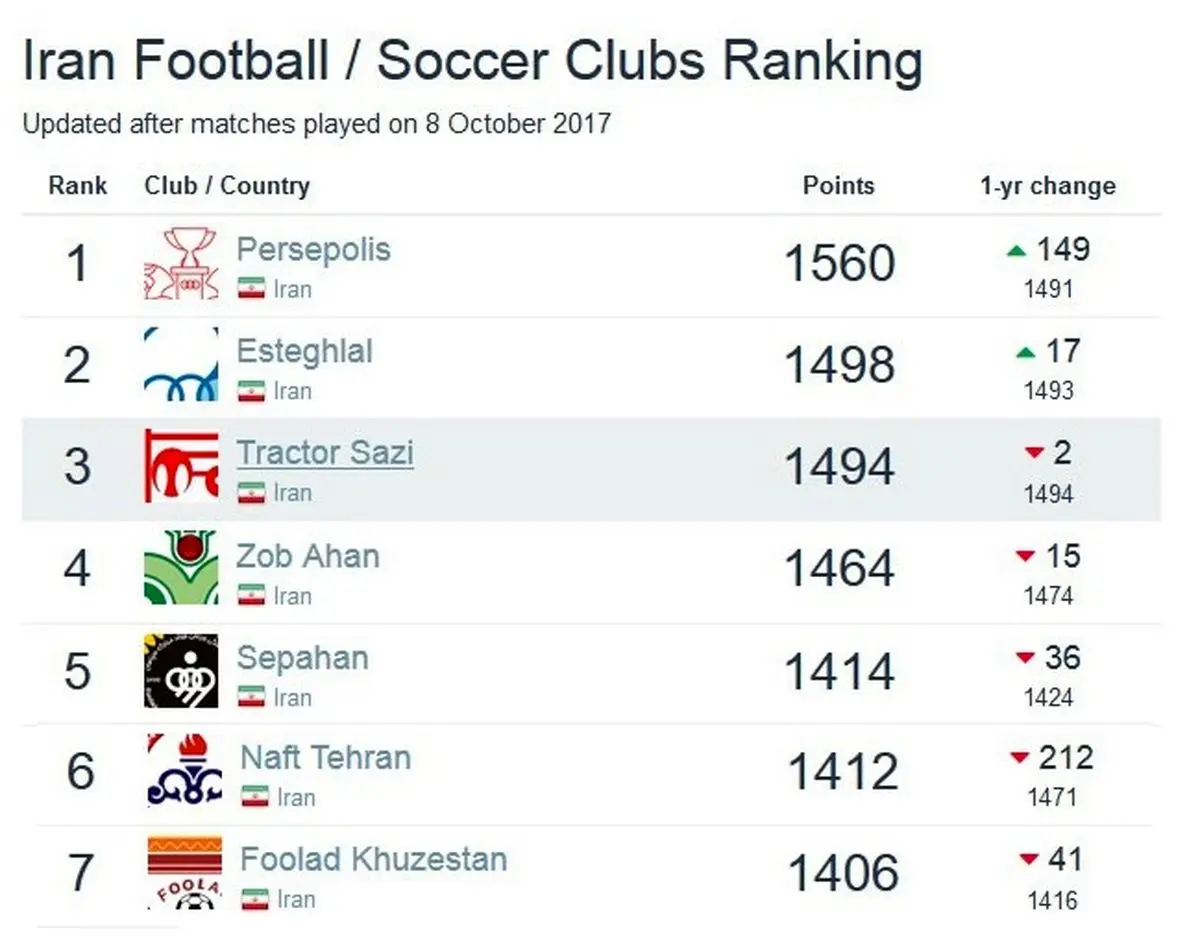
Task: Click the Rank column header
Action: click(x=78, y=186)
